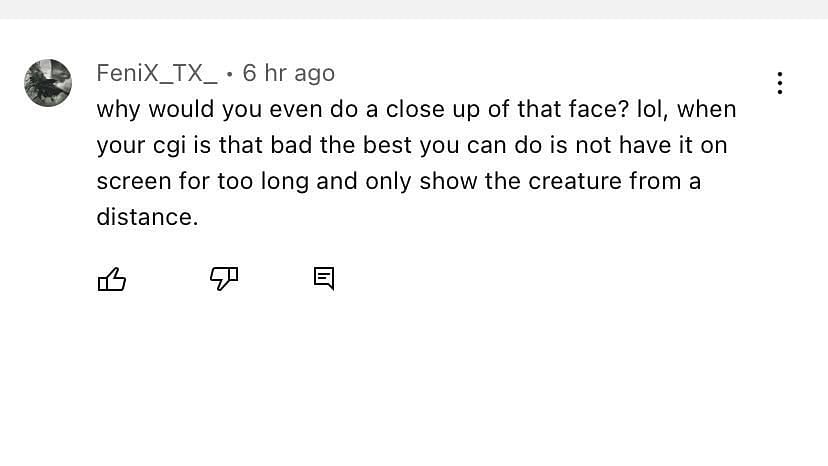Click the comment line starting "screen for too"
This screenshot has height=466, width=828.
399,181
